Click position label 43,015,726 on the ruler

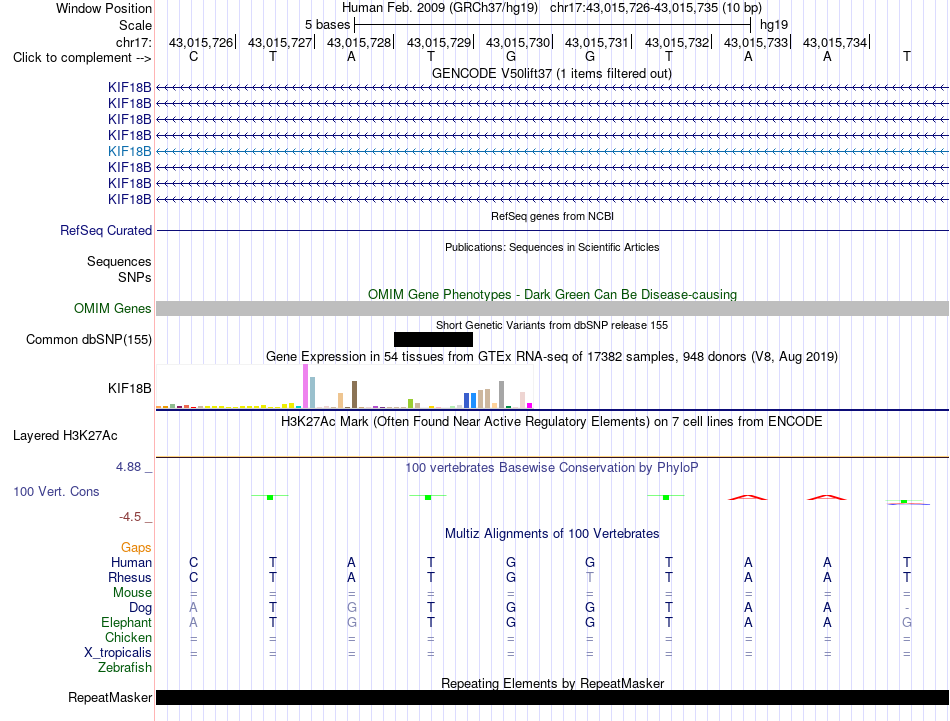coord(201,42)
